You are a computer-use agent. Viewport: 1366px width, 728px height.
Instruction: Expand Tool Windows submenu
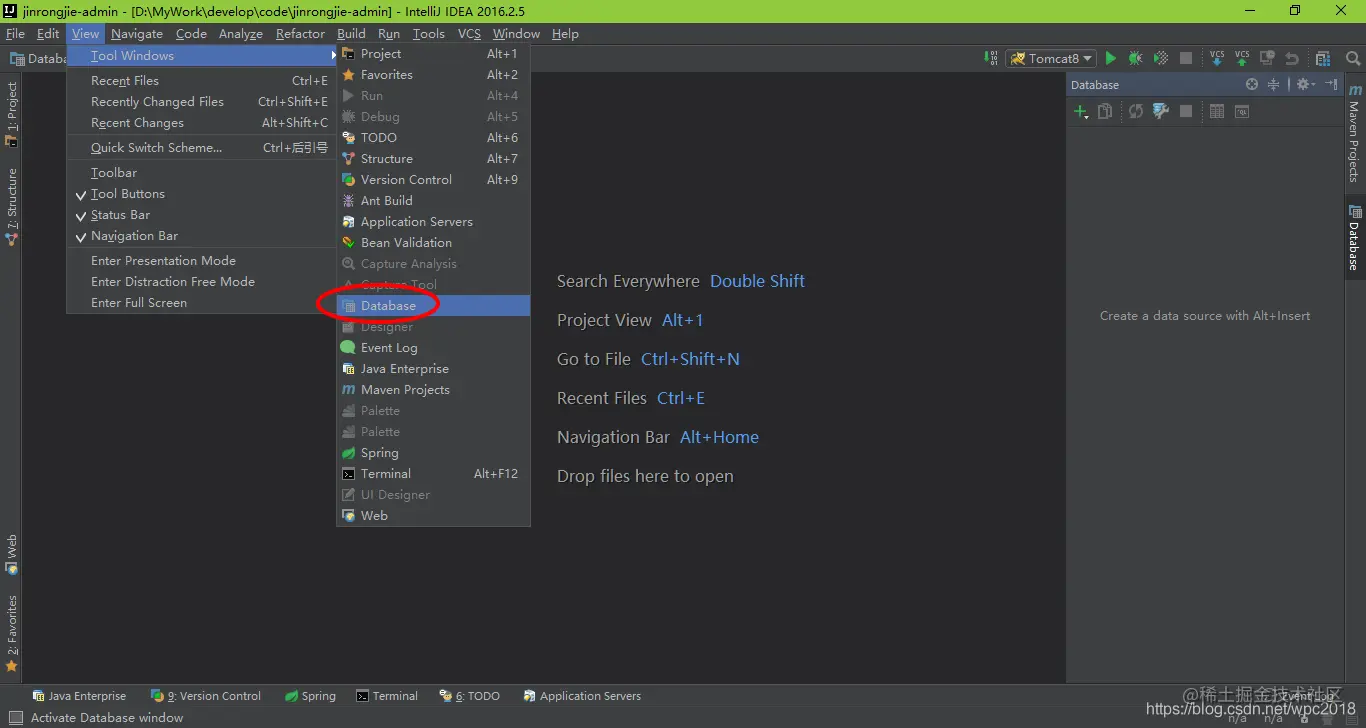(202, 55)
